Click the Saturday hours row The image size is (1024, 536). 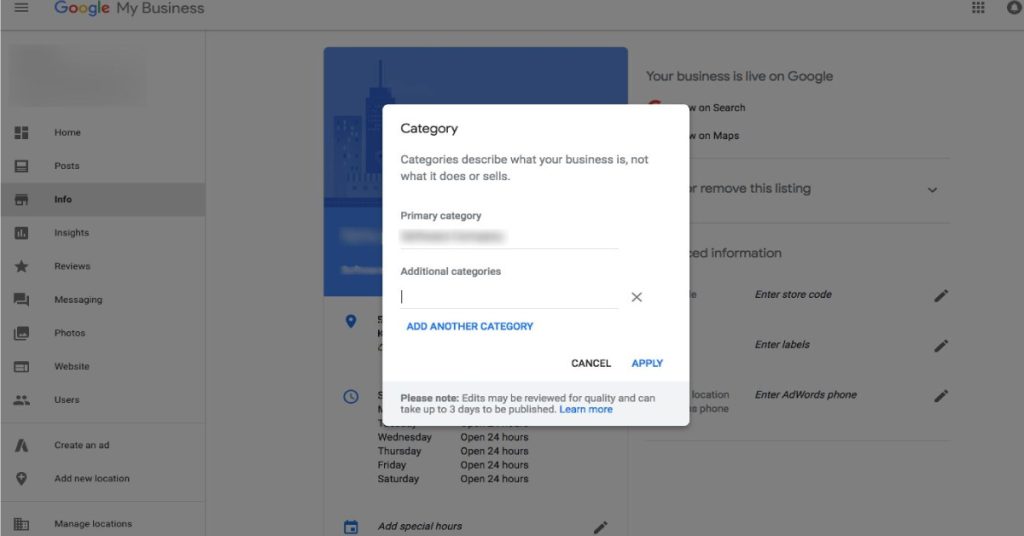point(453,479)
